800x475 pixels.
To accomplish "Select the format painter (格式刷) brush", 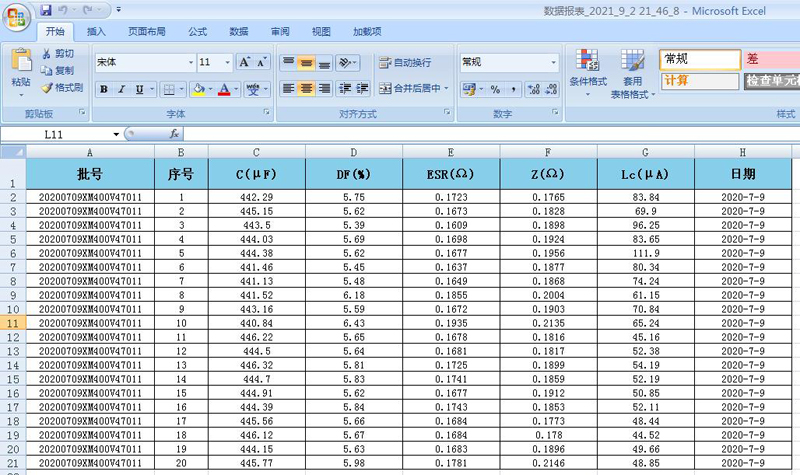I will pyautogui.click(x=47, y=87).
